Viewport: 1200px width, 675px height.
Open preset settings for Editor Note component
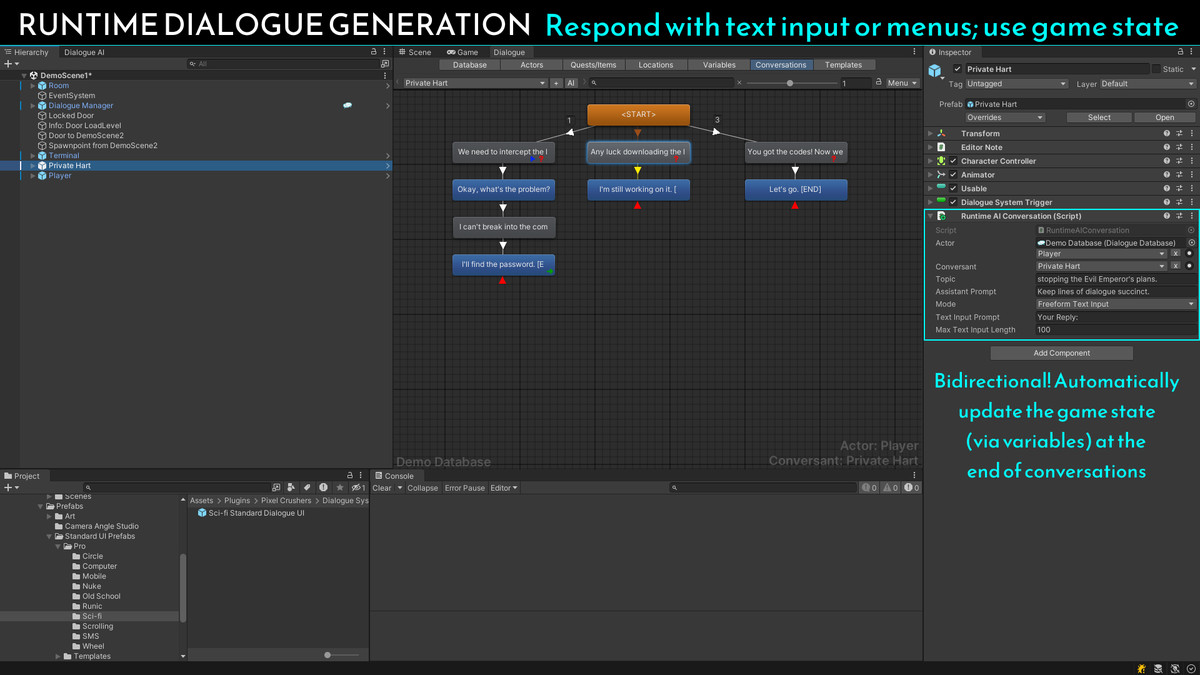pyautogui.click(x=1179, y=147)
